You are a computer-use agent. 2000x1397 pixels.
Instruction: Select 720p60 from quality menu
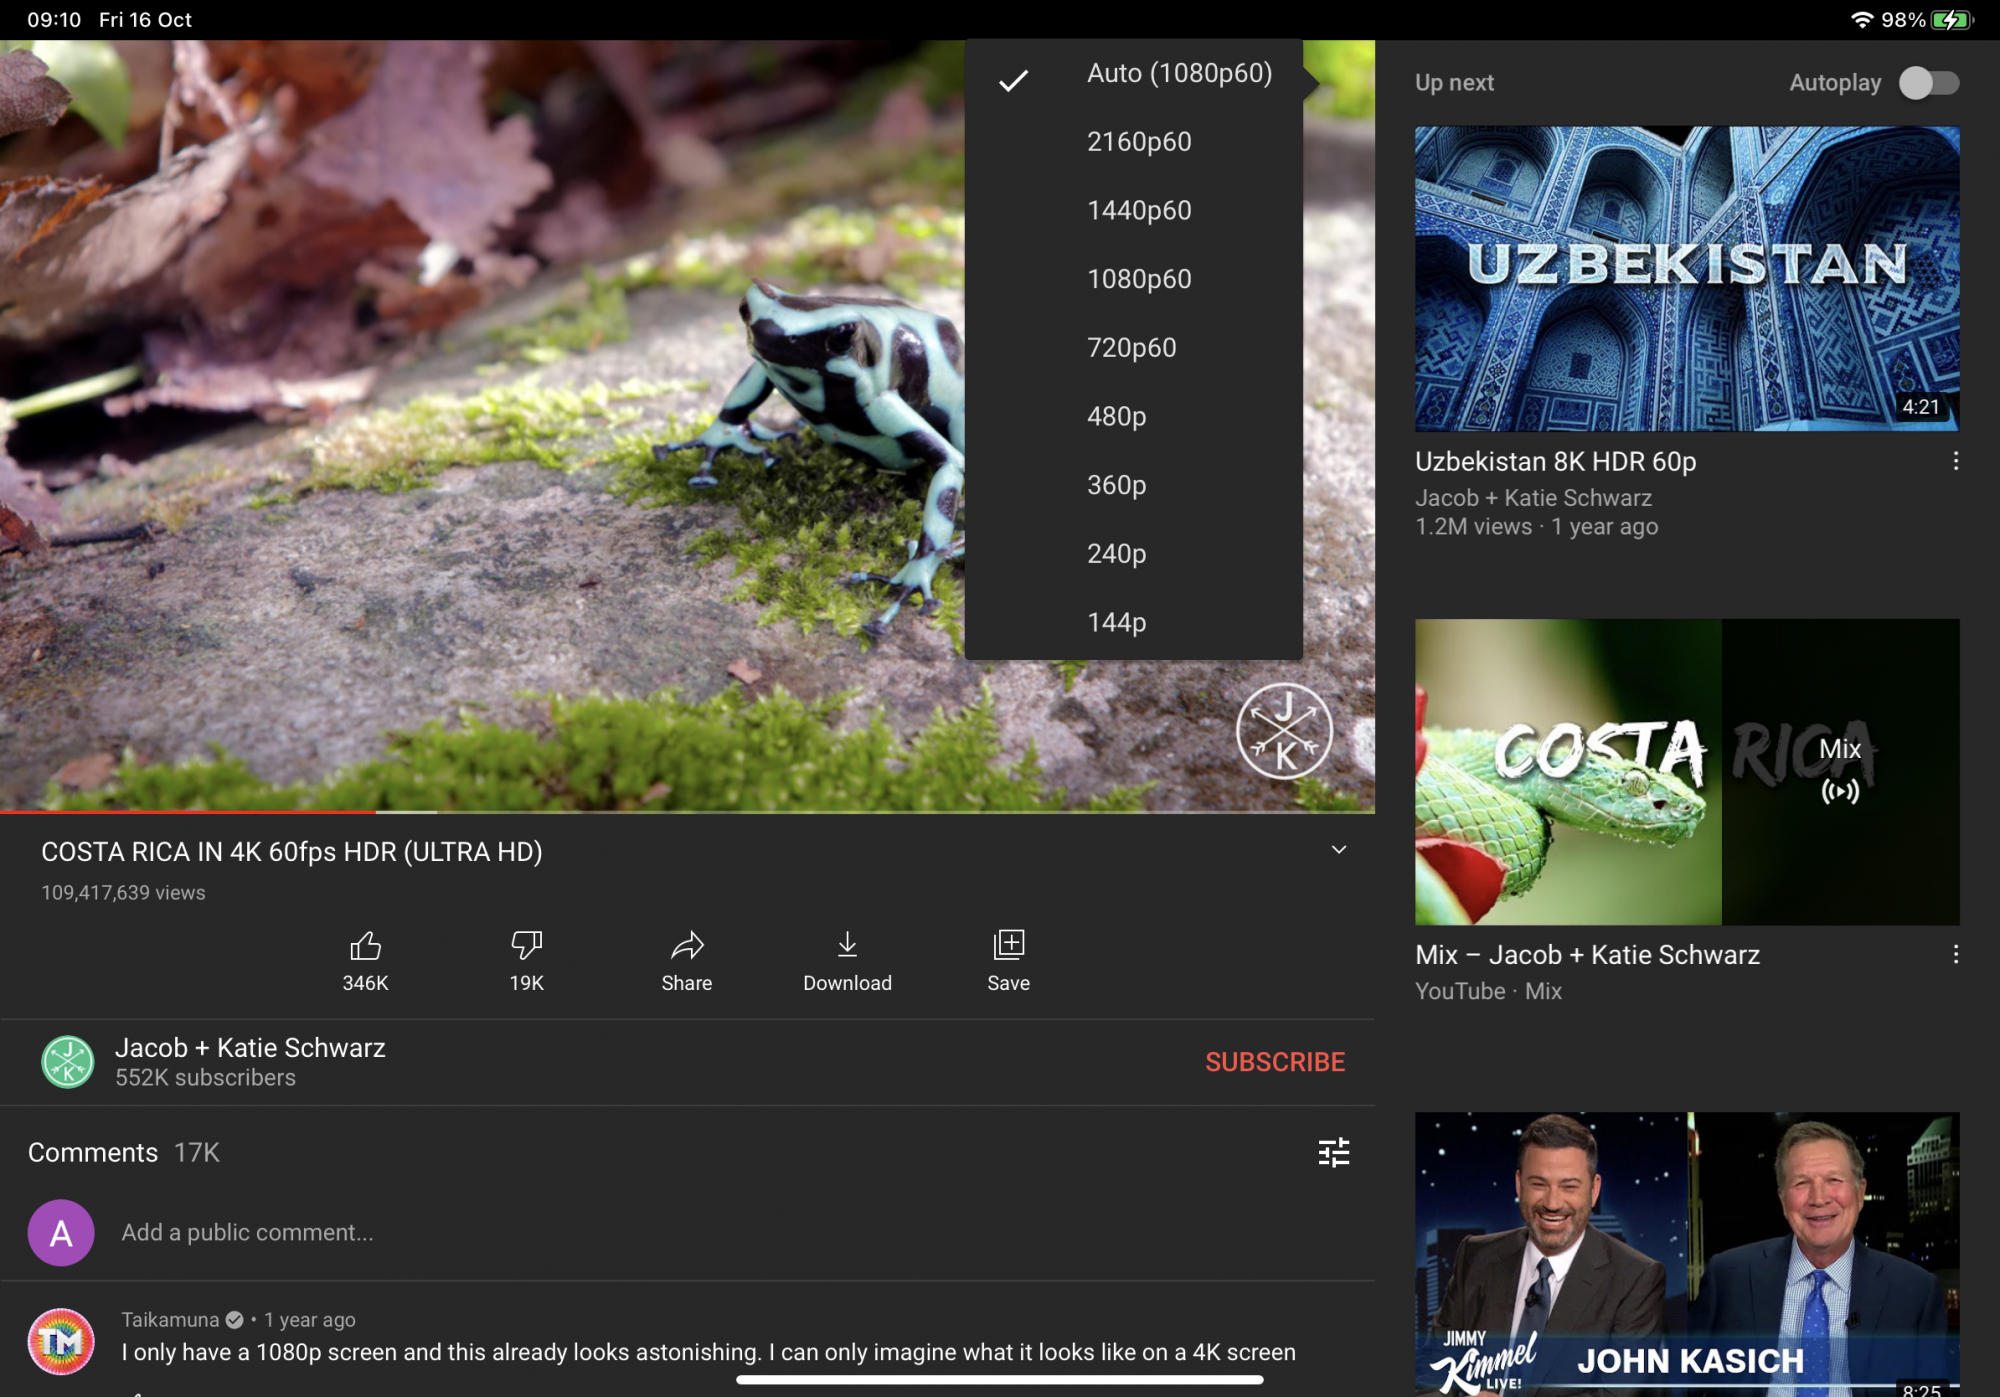coord(1131,348)
